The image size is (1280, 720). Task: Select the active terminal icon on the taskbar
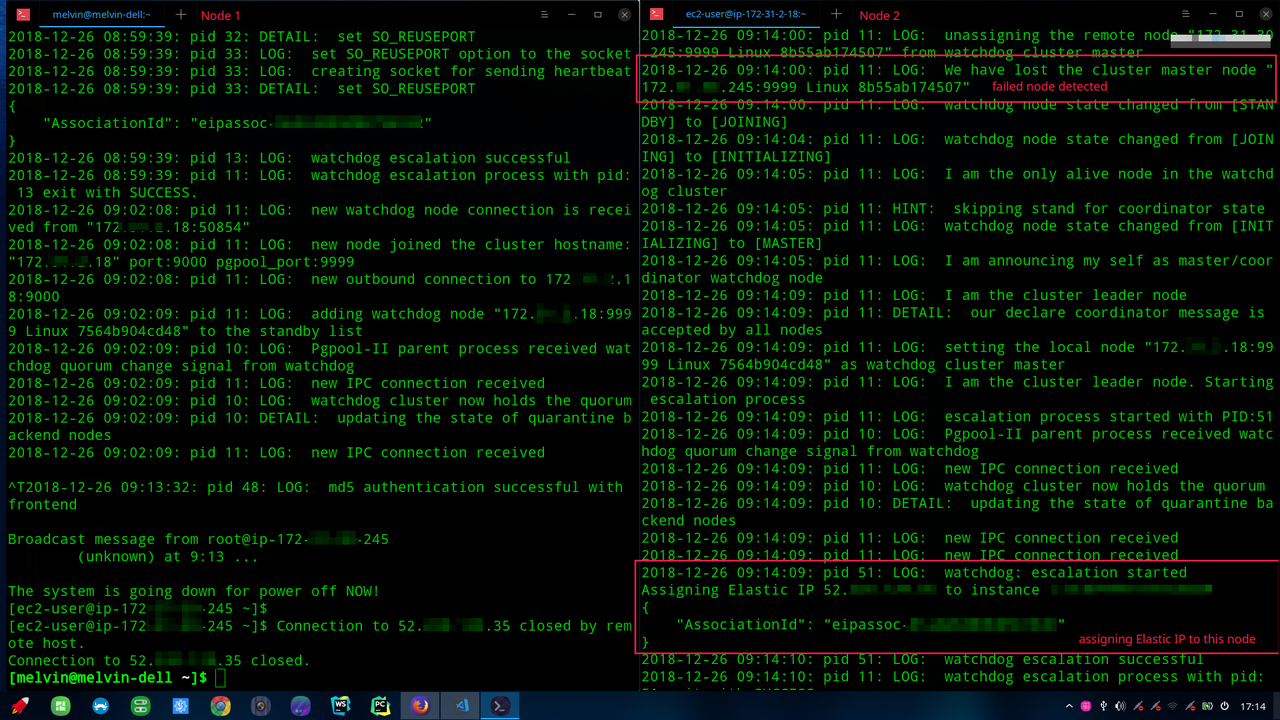coord(501,706)
